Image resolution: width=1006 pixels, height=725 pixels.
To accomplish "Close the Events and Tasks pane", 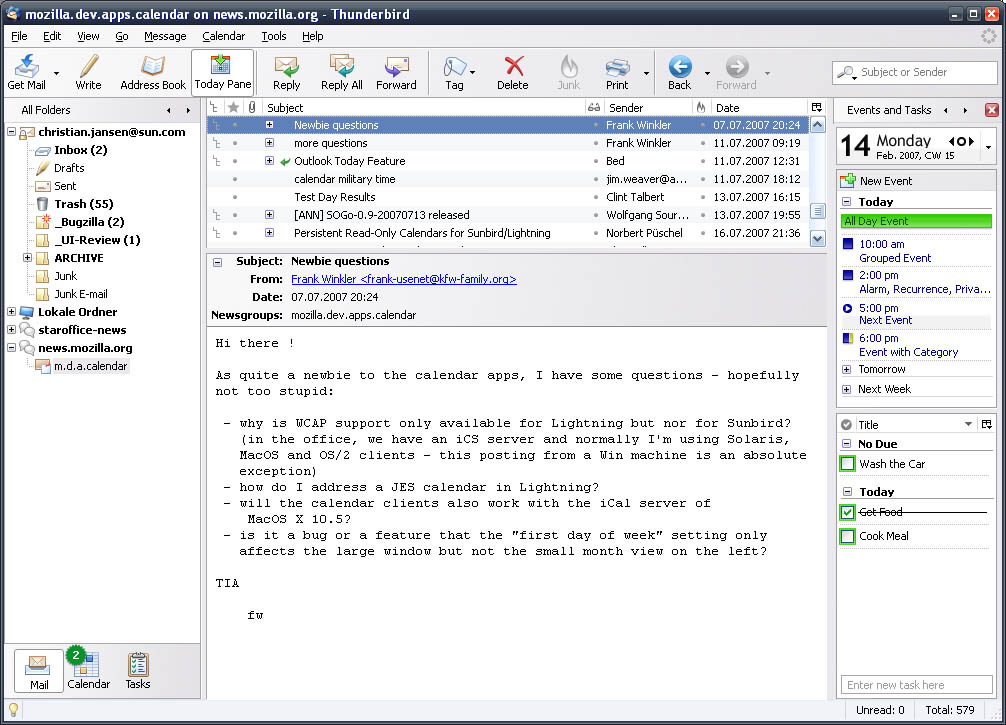I will [991, 110].
